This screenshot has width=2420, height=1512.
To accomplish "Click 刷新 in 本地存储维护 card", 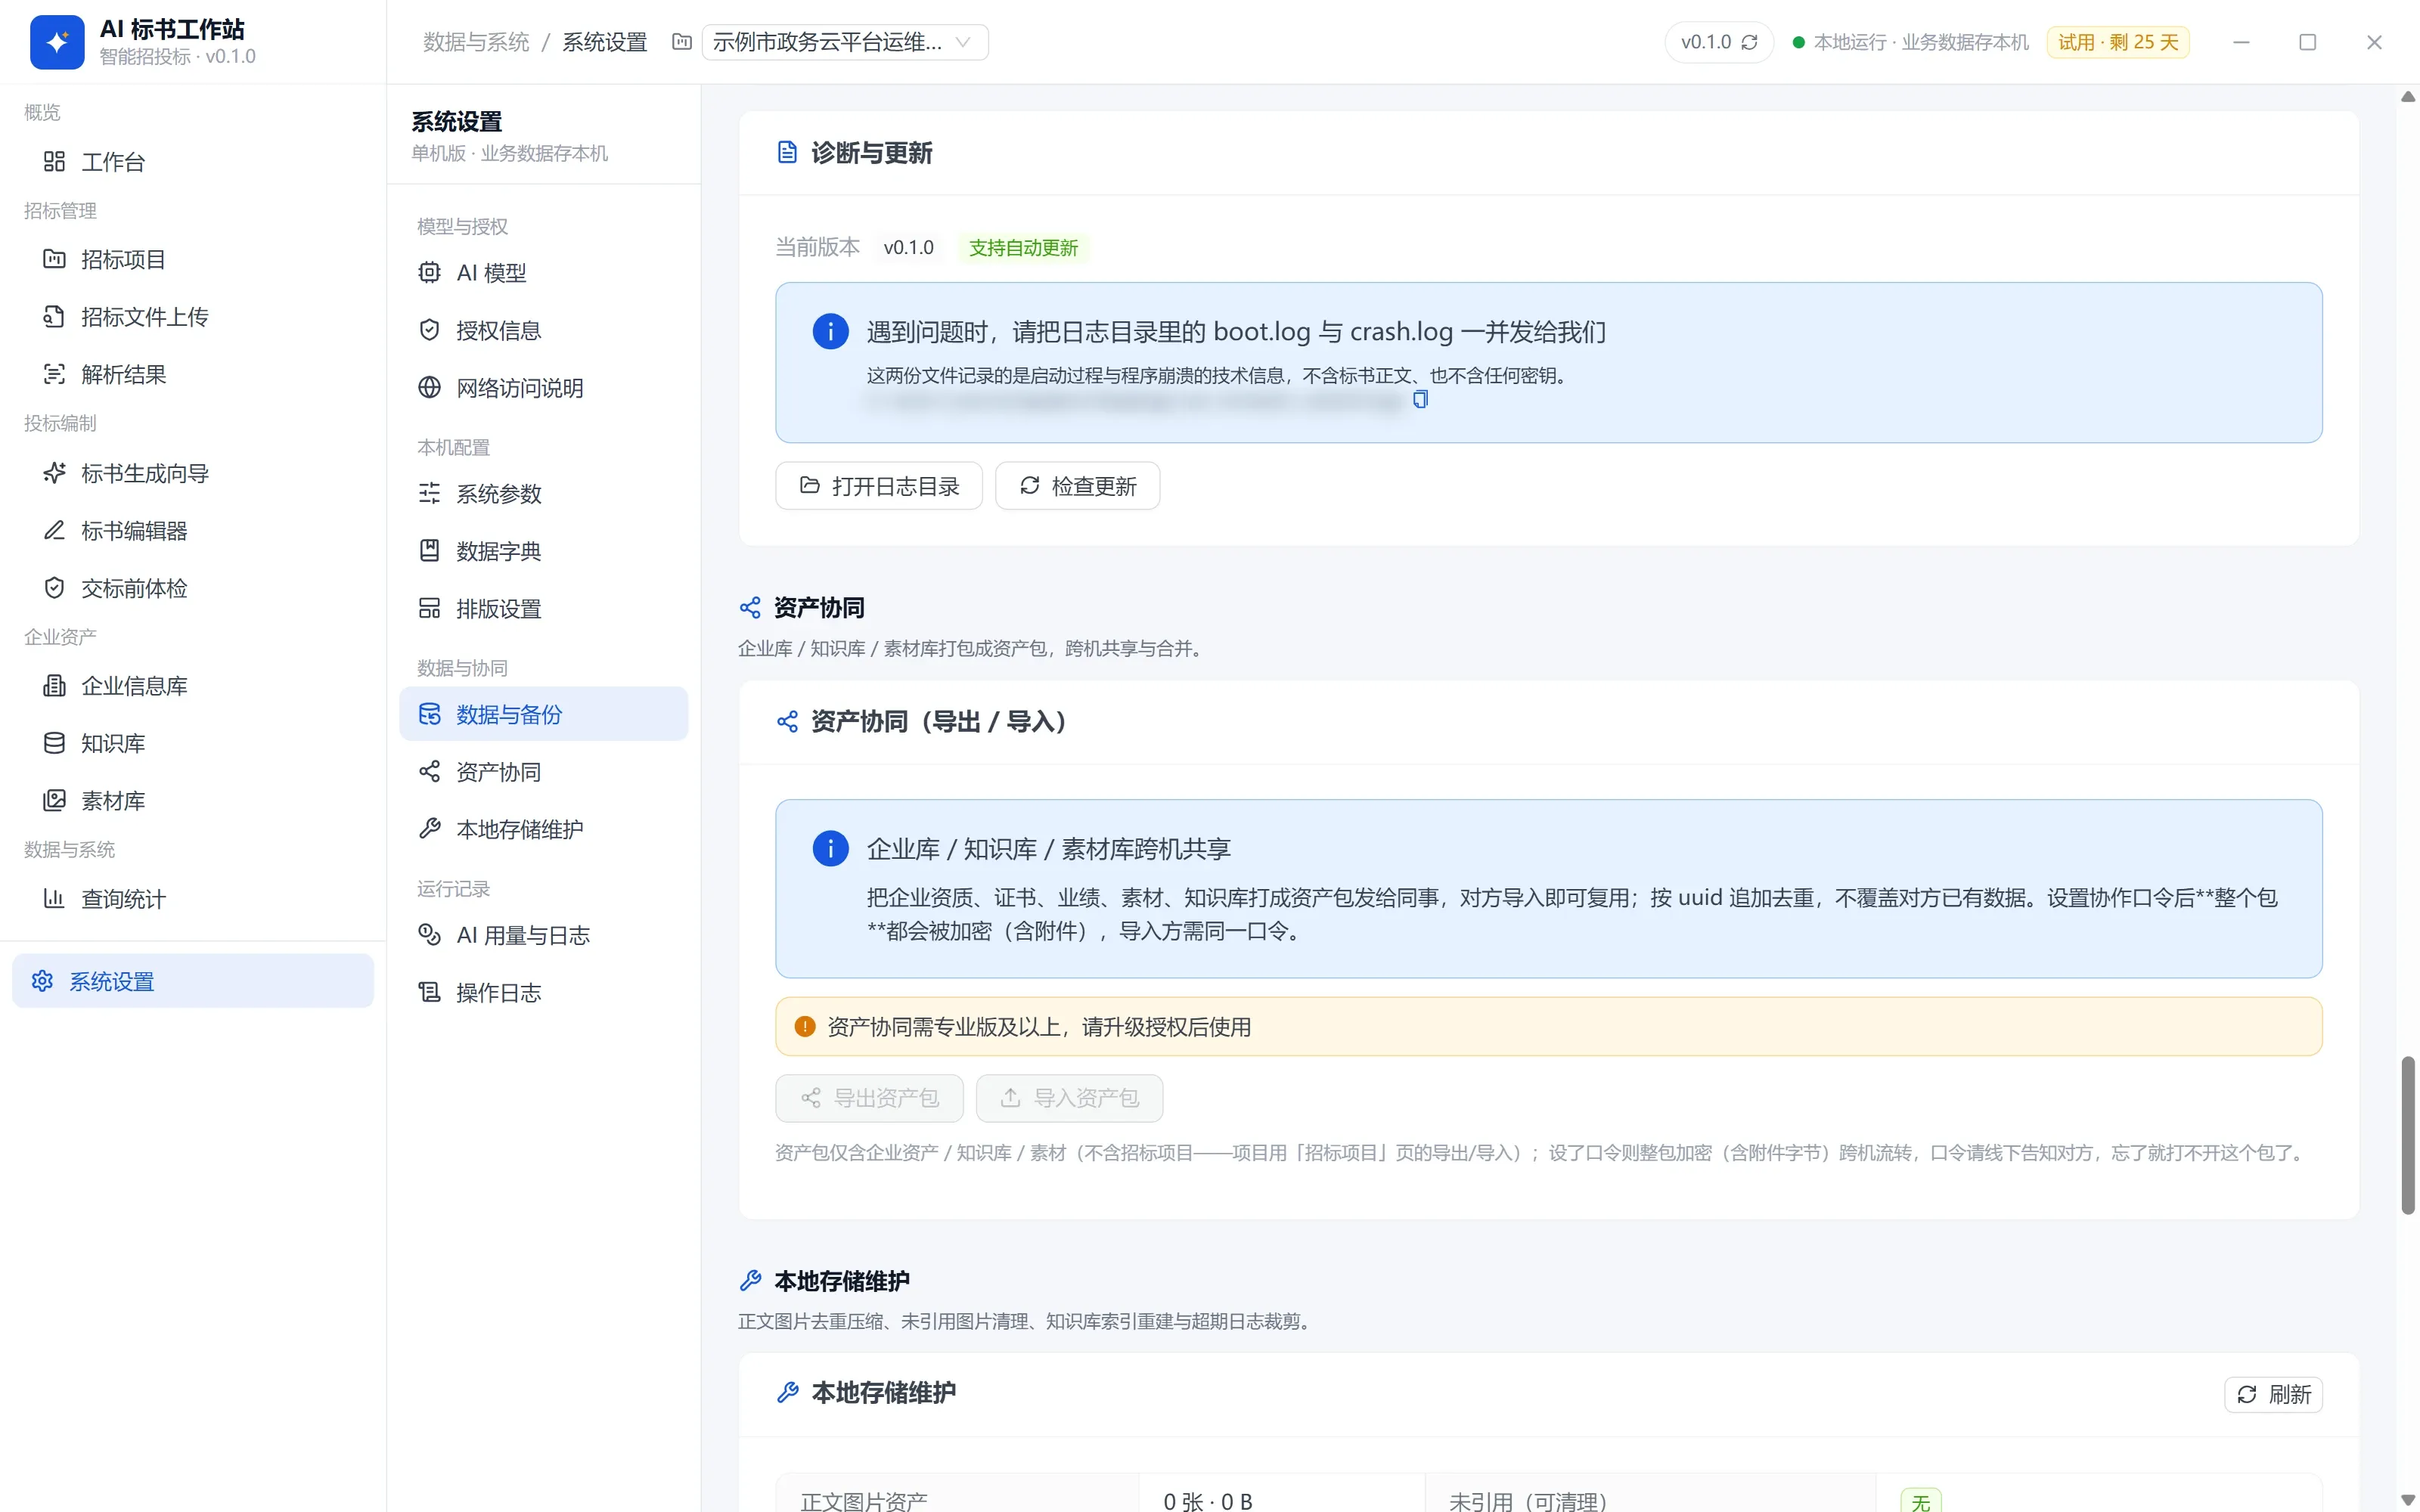I will click(2273, 1394).
